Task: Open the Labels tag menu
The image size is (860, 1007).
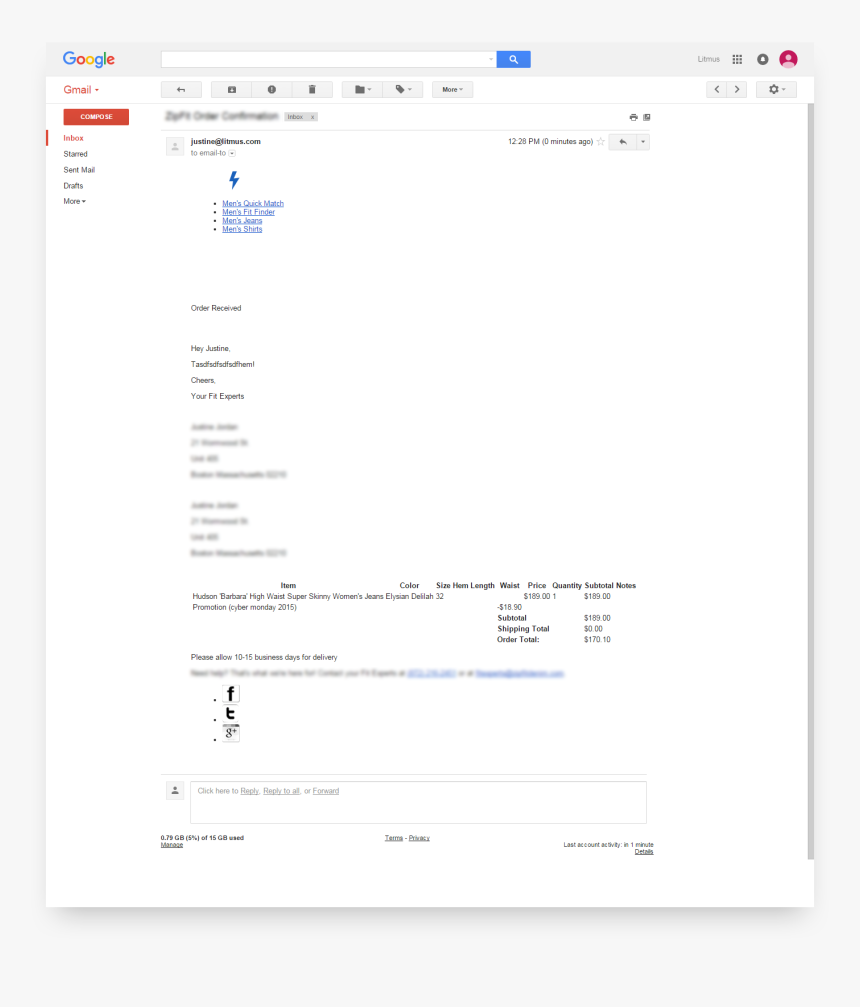Action: 403,89
